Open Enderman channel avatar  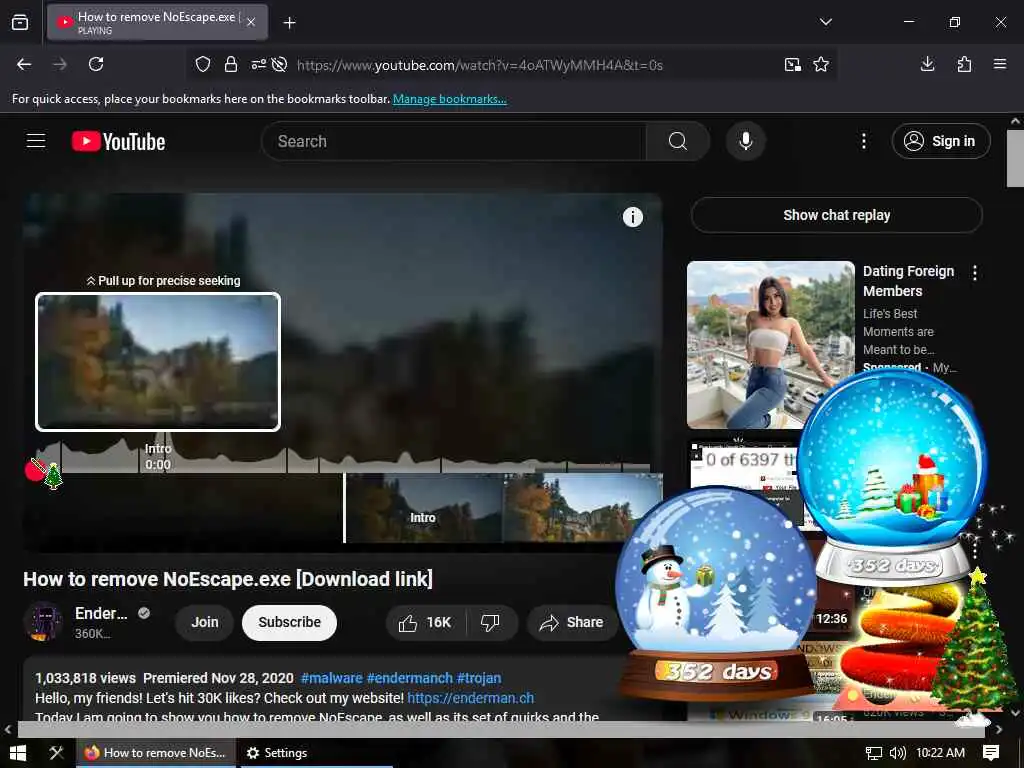tap(43, 621)
